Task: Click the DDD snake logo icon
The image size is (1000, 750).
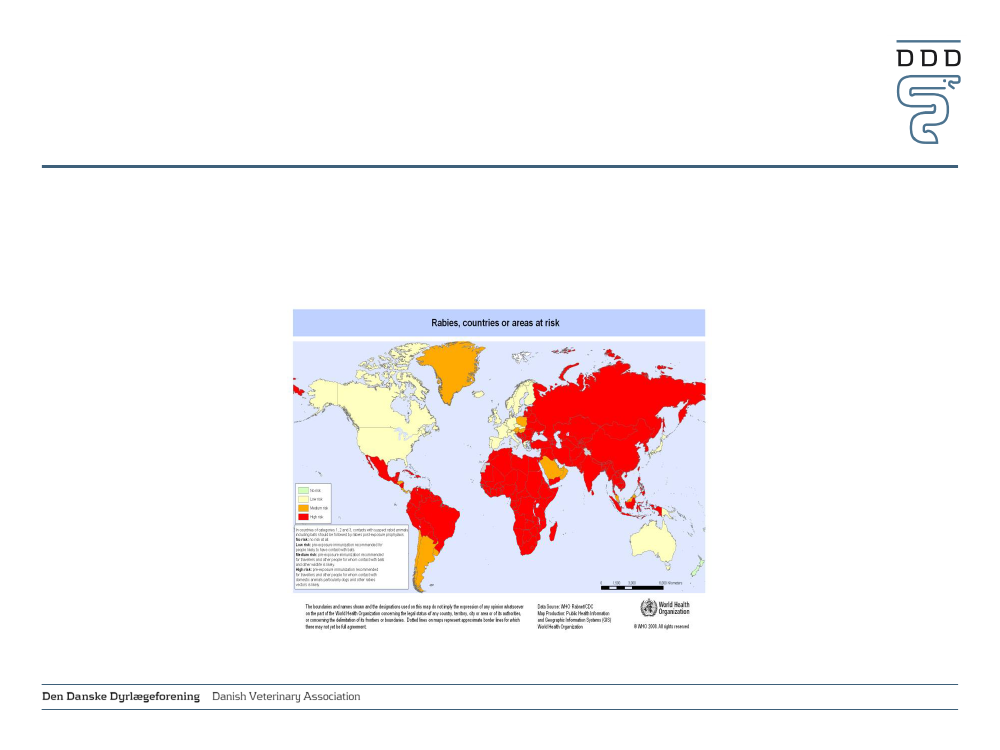Action: click(928, 92)
